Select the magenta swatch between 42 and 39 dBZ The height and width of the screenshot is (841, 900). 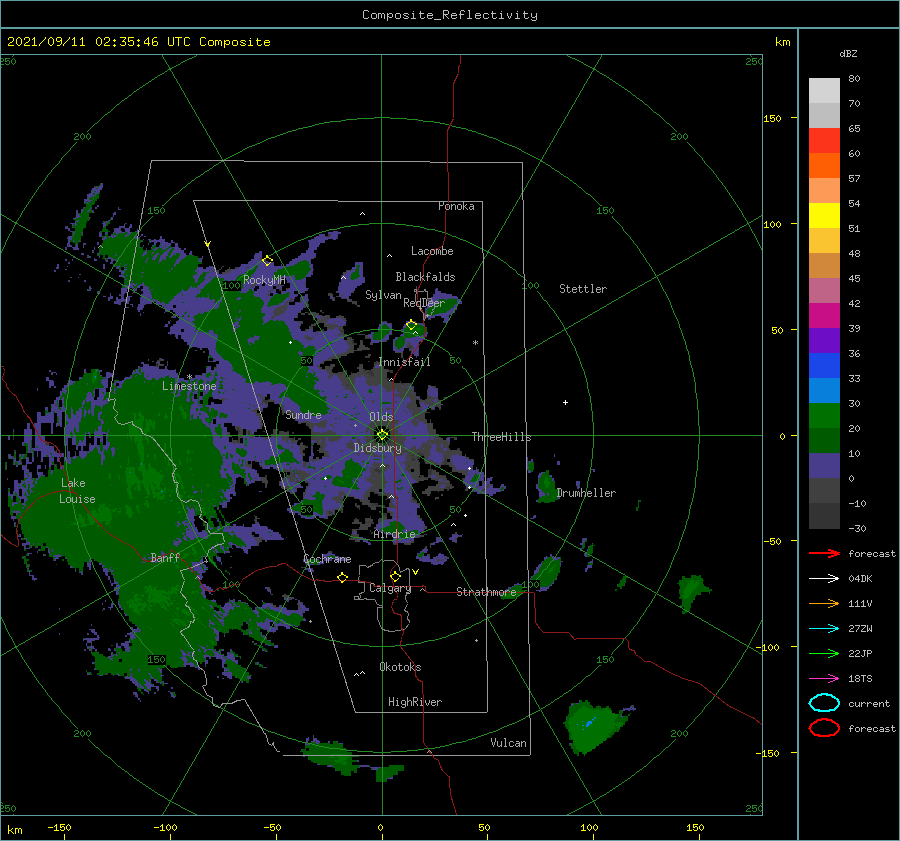pyautogui.click(x=824, y=316)
